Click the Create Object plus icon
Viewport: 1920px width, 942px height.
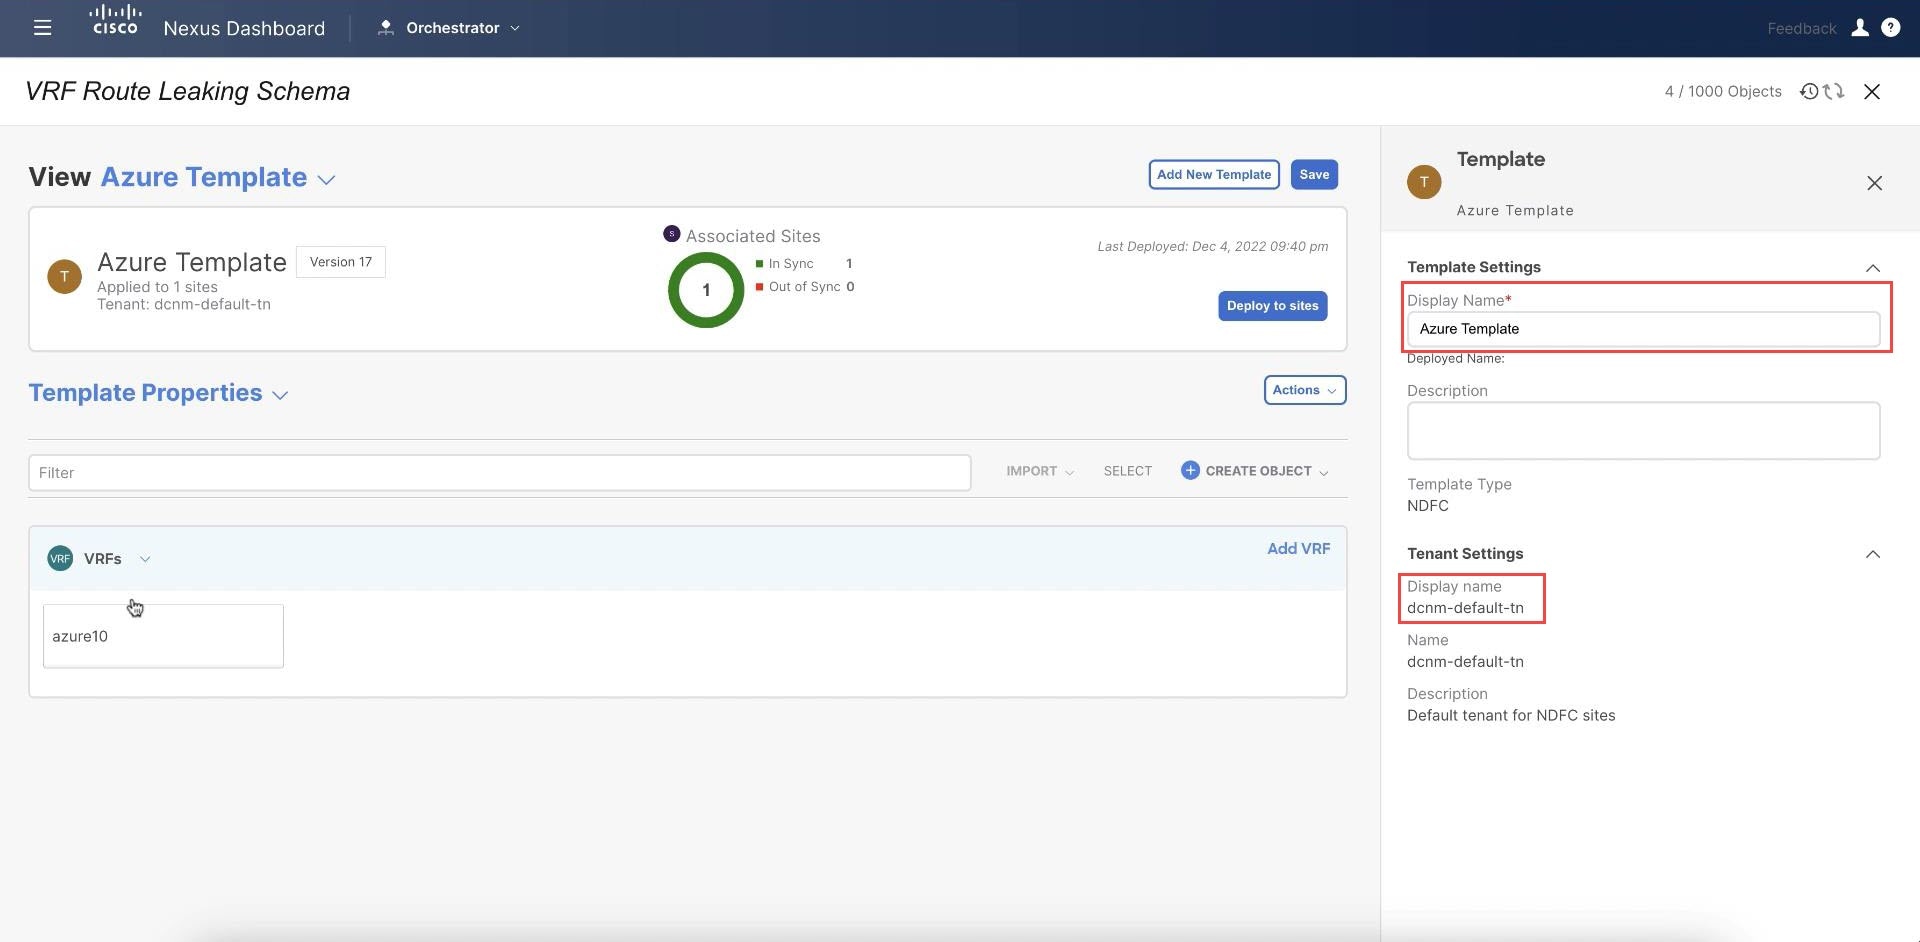tap(1190, 470)
